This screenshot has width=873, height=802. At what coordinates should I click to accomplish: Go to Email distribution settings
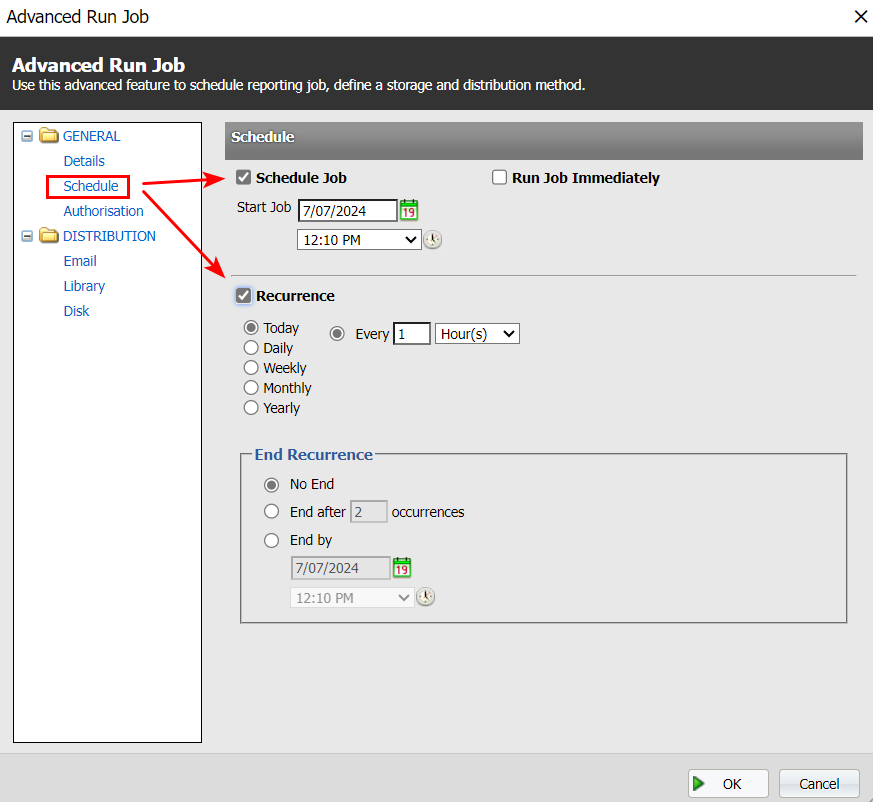80,261
